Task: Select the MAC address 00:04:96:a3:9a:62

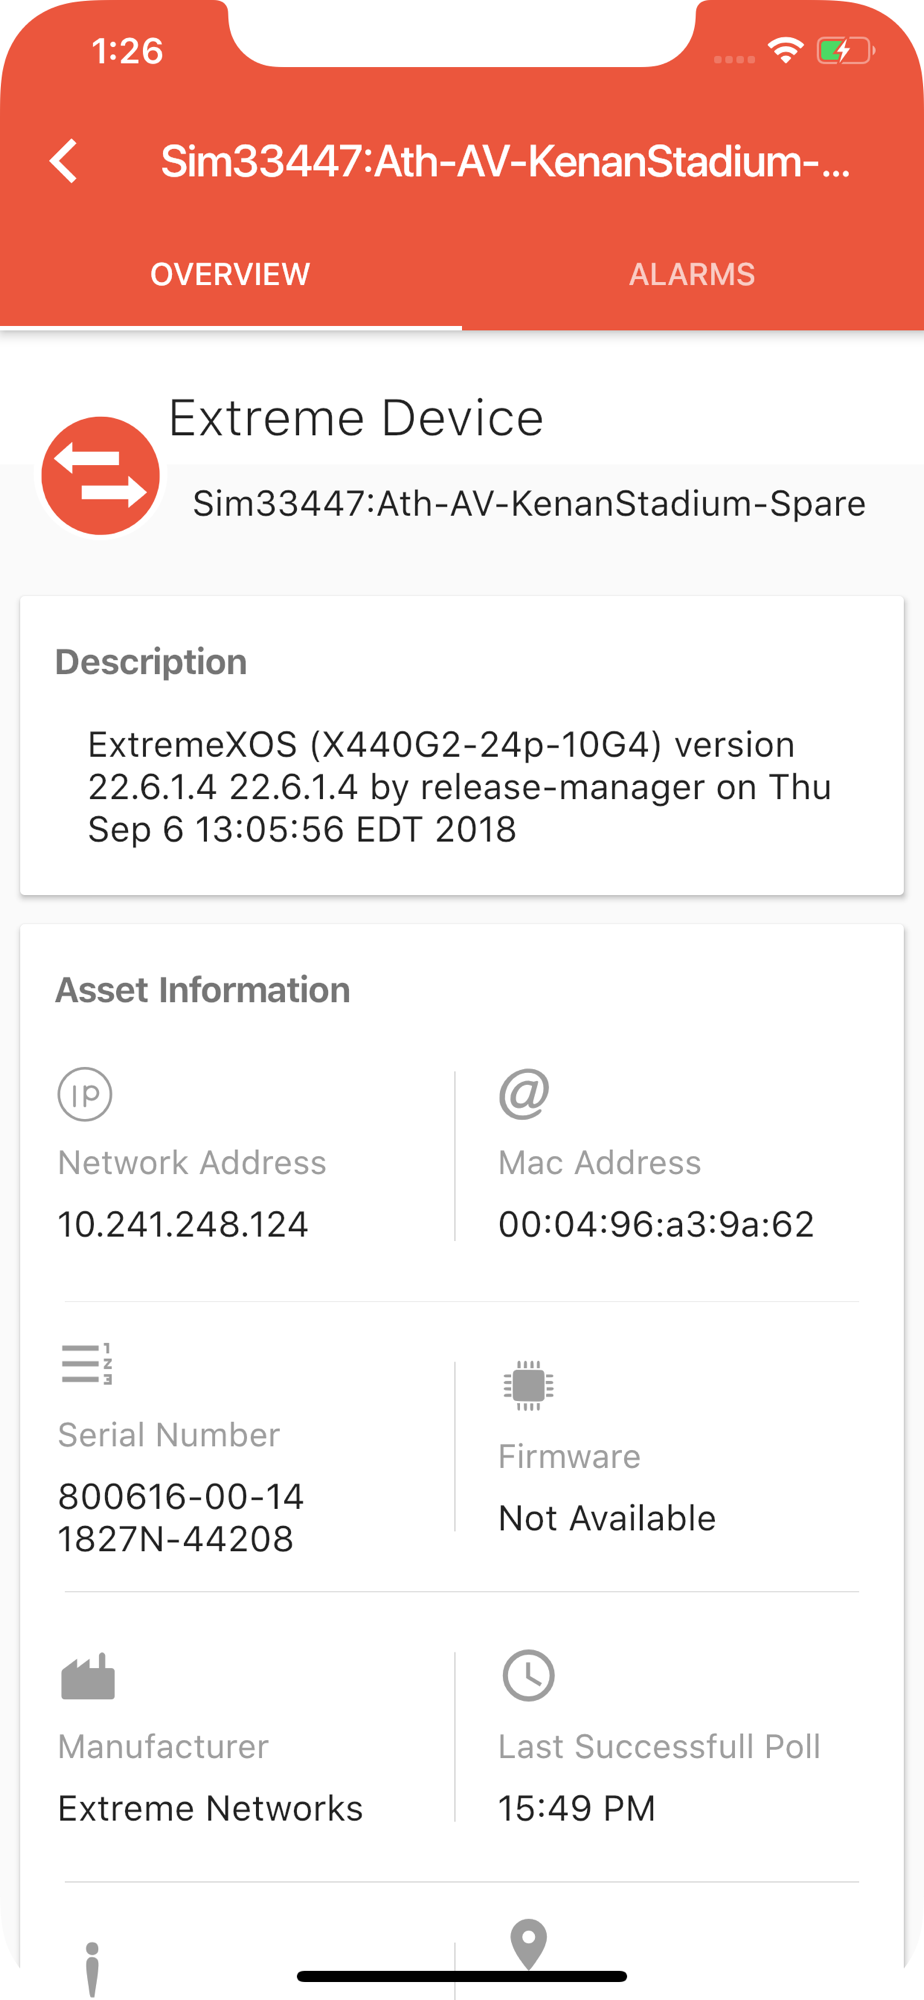Action: (656, 1224)
